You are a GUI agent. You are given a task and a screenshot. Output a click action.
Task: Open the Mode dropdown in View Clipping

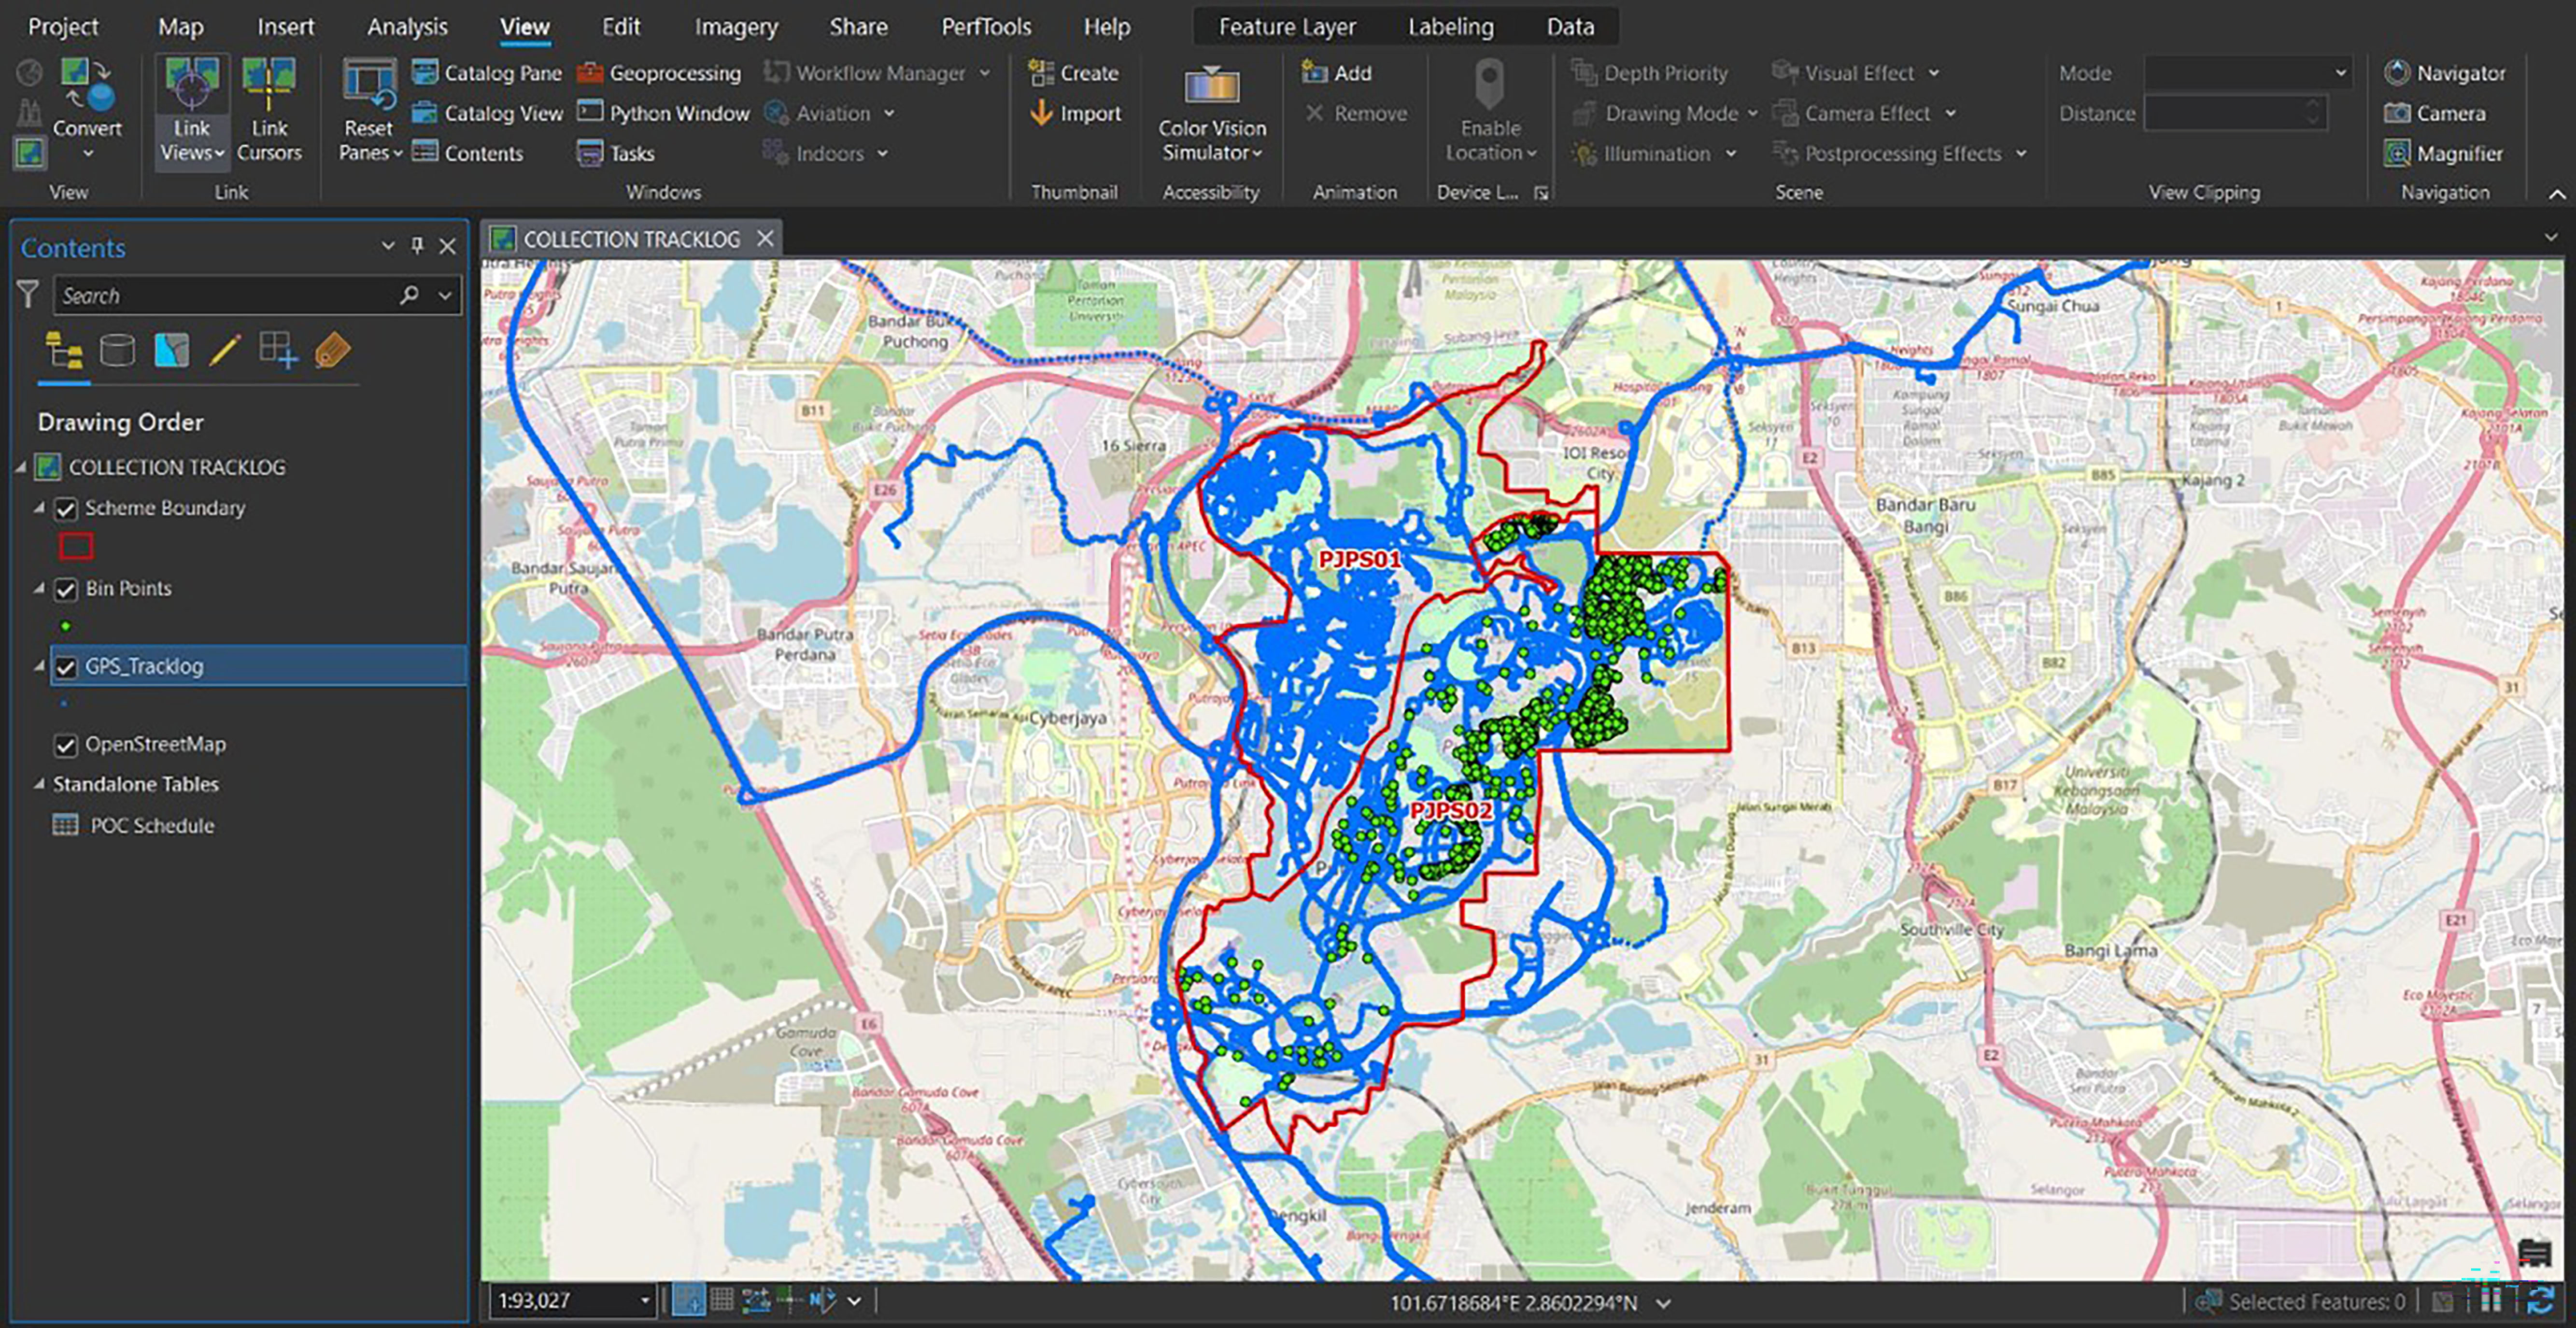pos(2340,73)
